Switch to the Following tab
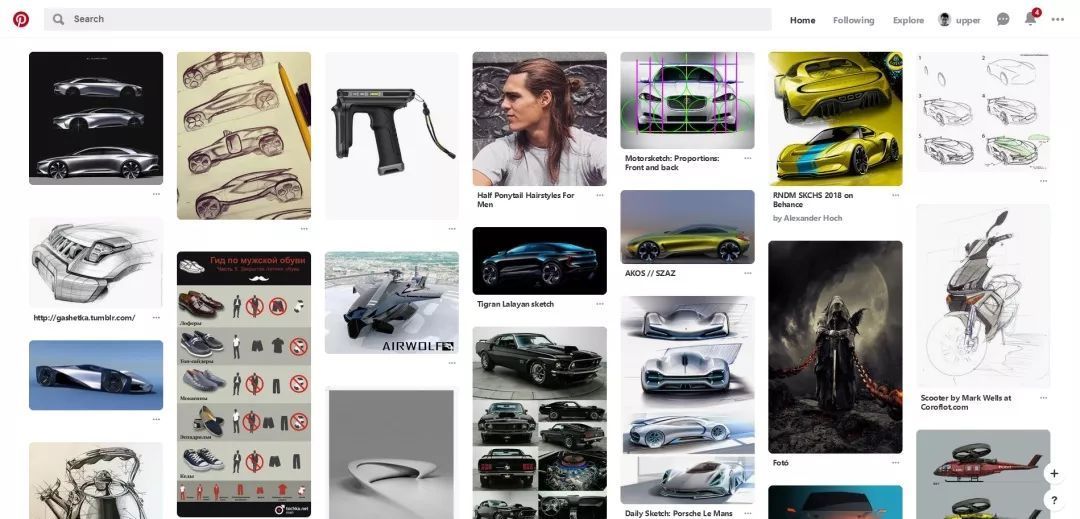This screenshot has width=1080, height=519. 853,20
